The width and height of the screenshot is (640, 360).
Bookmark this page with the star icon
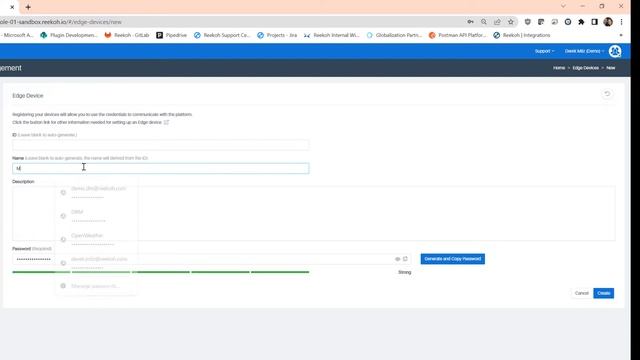tap(511, 22)
